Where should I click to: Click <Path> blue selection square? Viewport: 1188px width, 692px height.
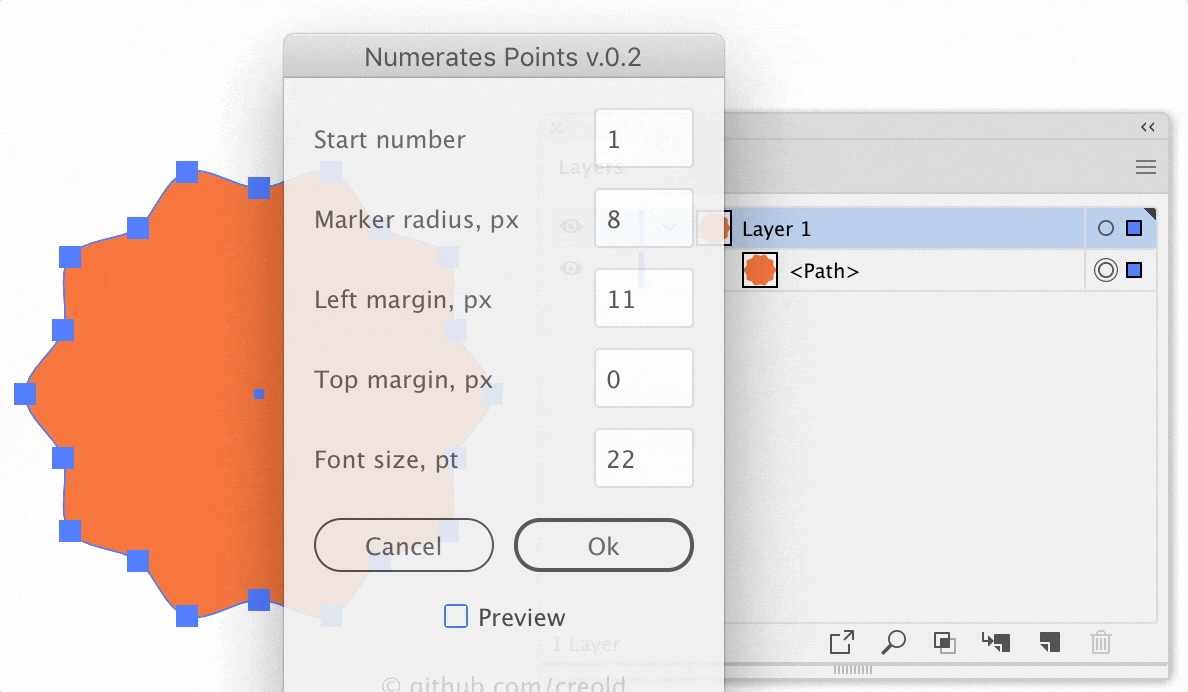coord(1134,270)
